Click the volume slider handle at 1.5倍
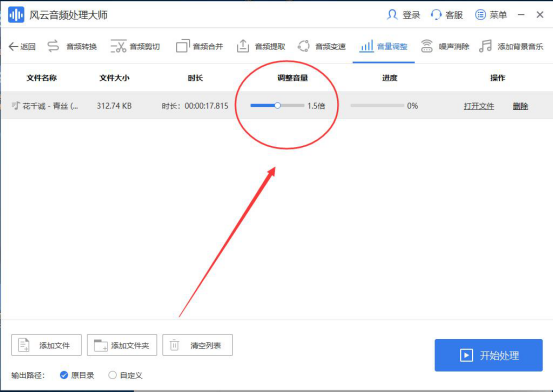 (278, 105)
